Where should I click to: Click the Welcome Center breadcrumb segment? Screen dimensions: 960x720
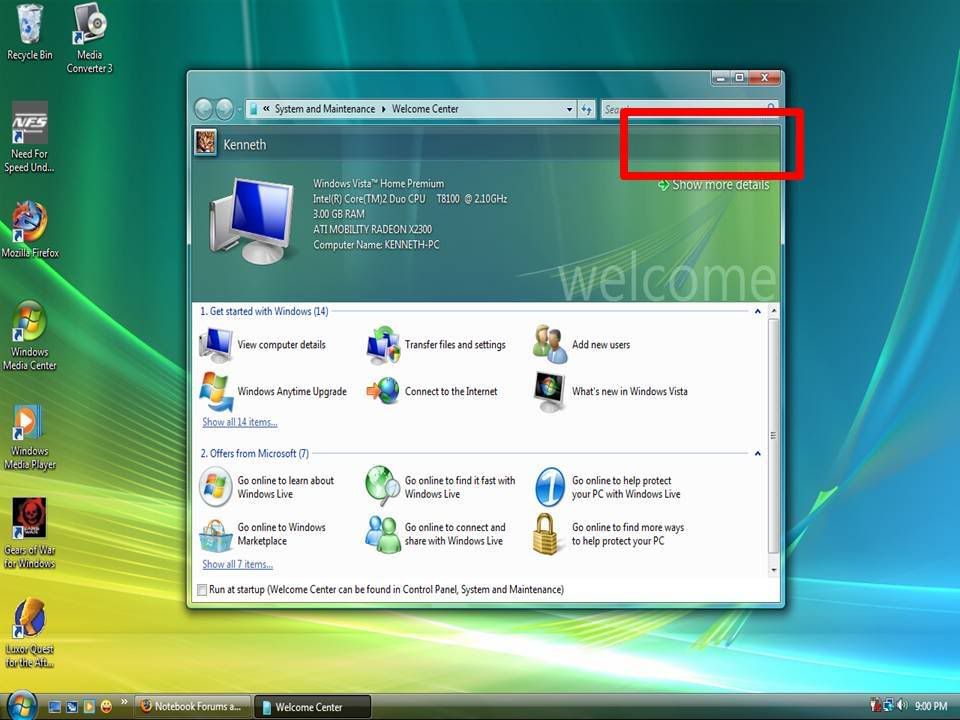(x=425, y=109)
